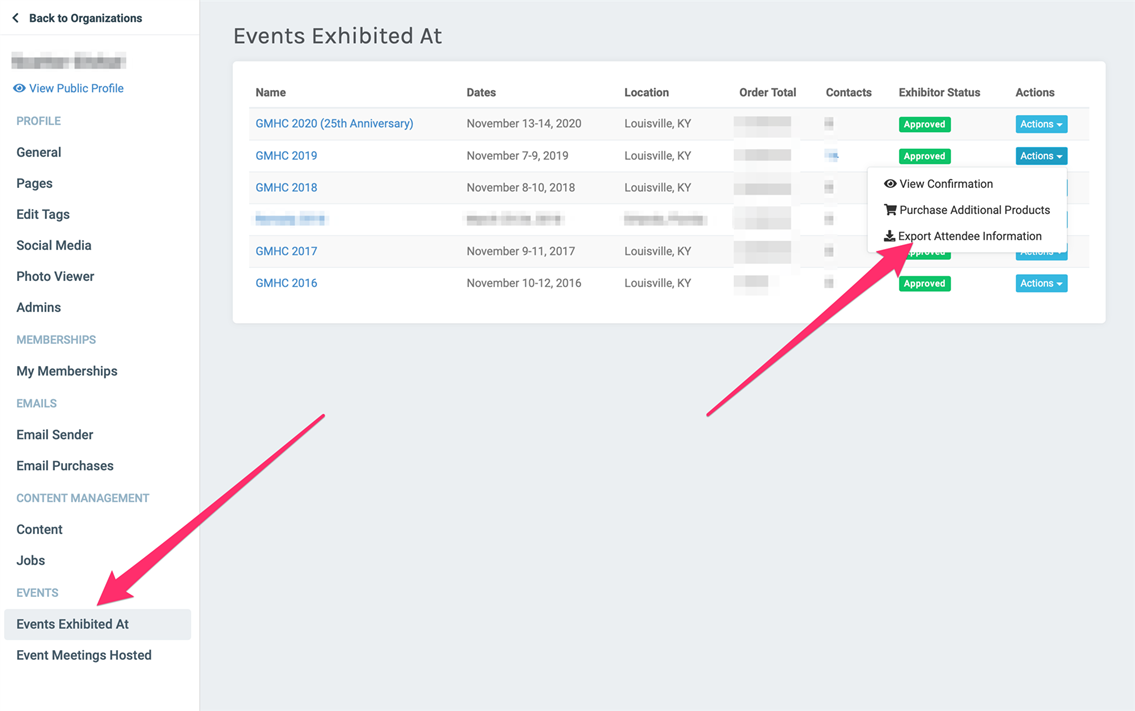Go to Edit Tags in sidebar
1135x711 pixels.
tap(43, 215)
